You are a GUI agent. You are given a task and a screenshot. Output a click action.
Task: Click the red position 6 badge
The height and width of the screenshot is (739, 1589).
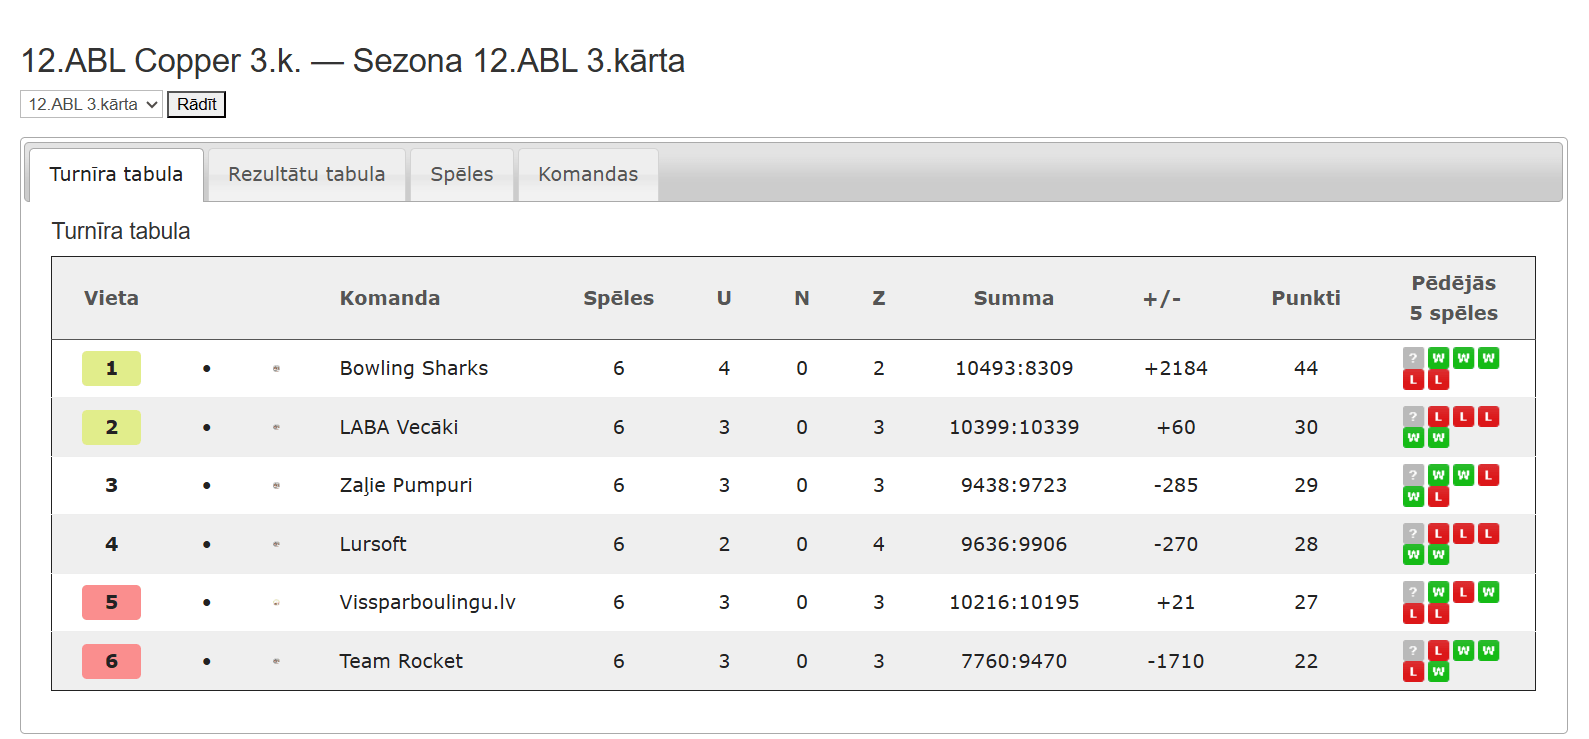(111, 661)
